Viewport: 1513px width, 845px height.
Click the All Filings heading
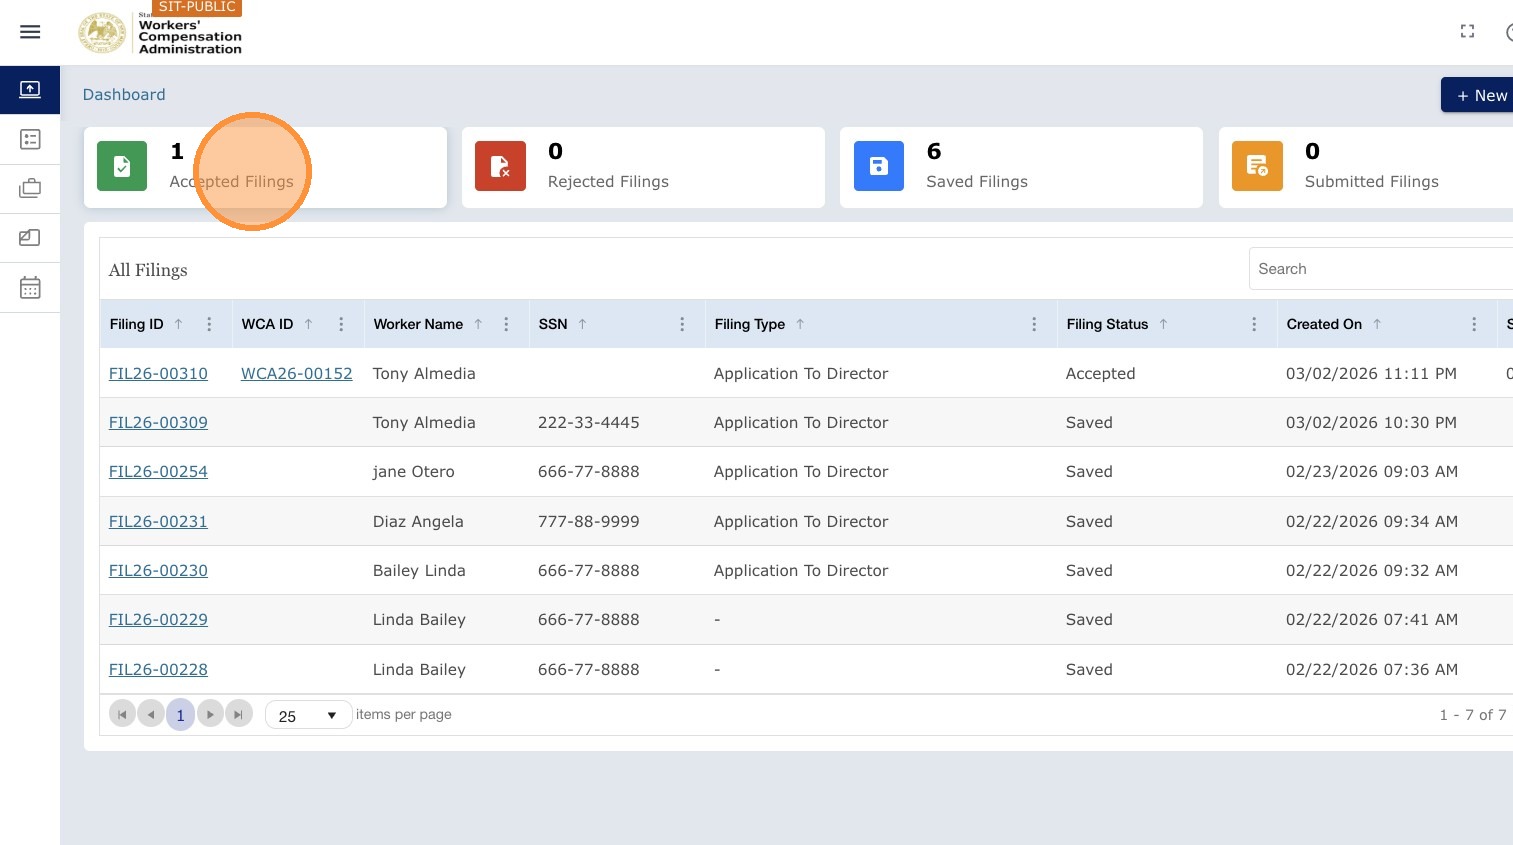[x=148, y=270]
